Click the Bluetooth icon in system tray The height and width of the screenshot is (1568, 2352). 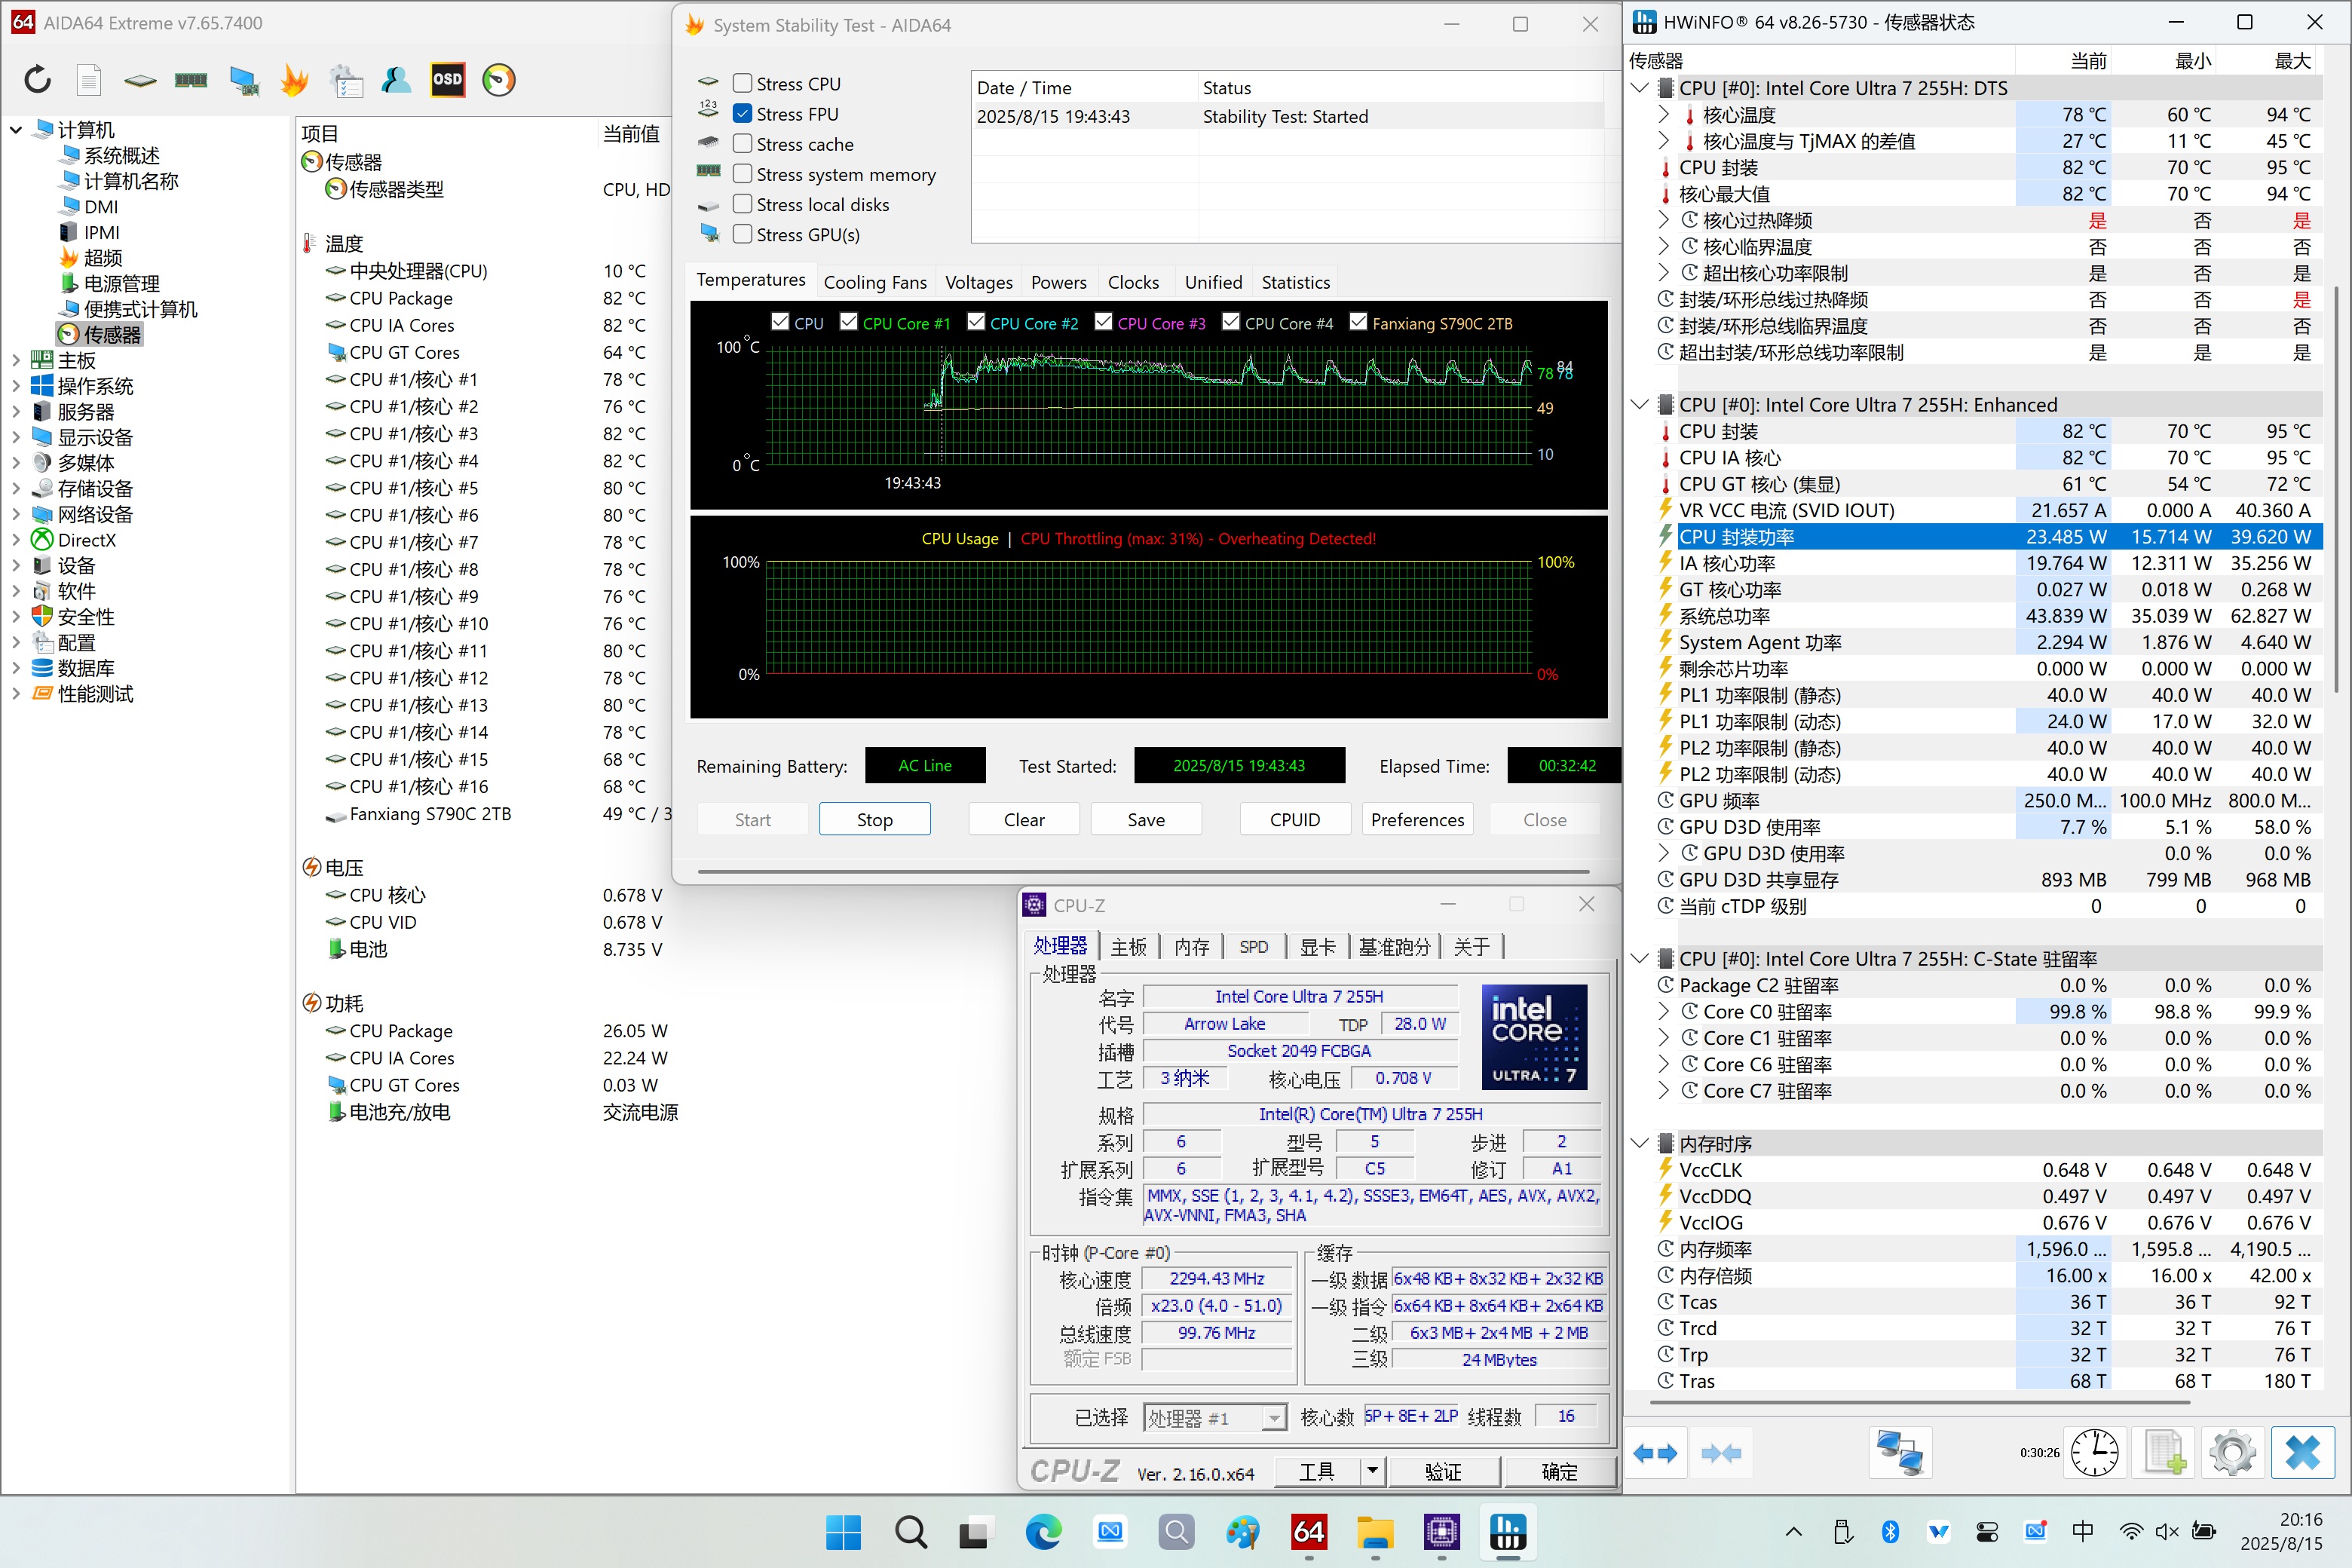pos(1890,1532)
